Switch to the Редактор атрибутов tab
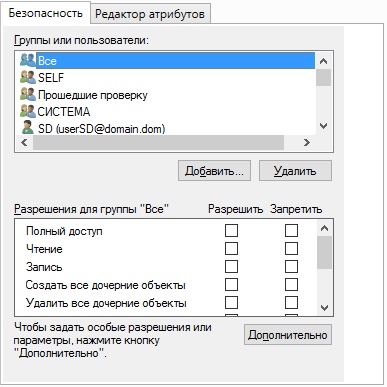This screenshot has height=387, width=387. 150,14
